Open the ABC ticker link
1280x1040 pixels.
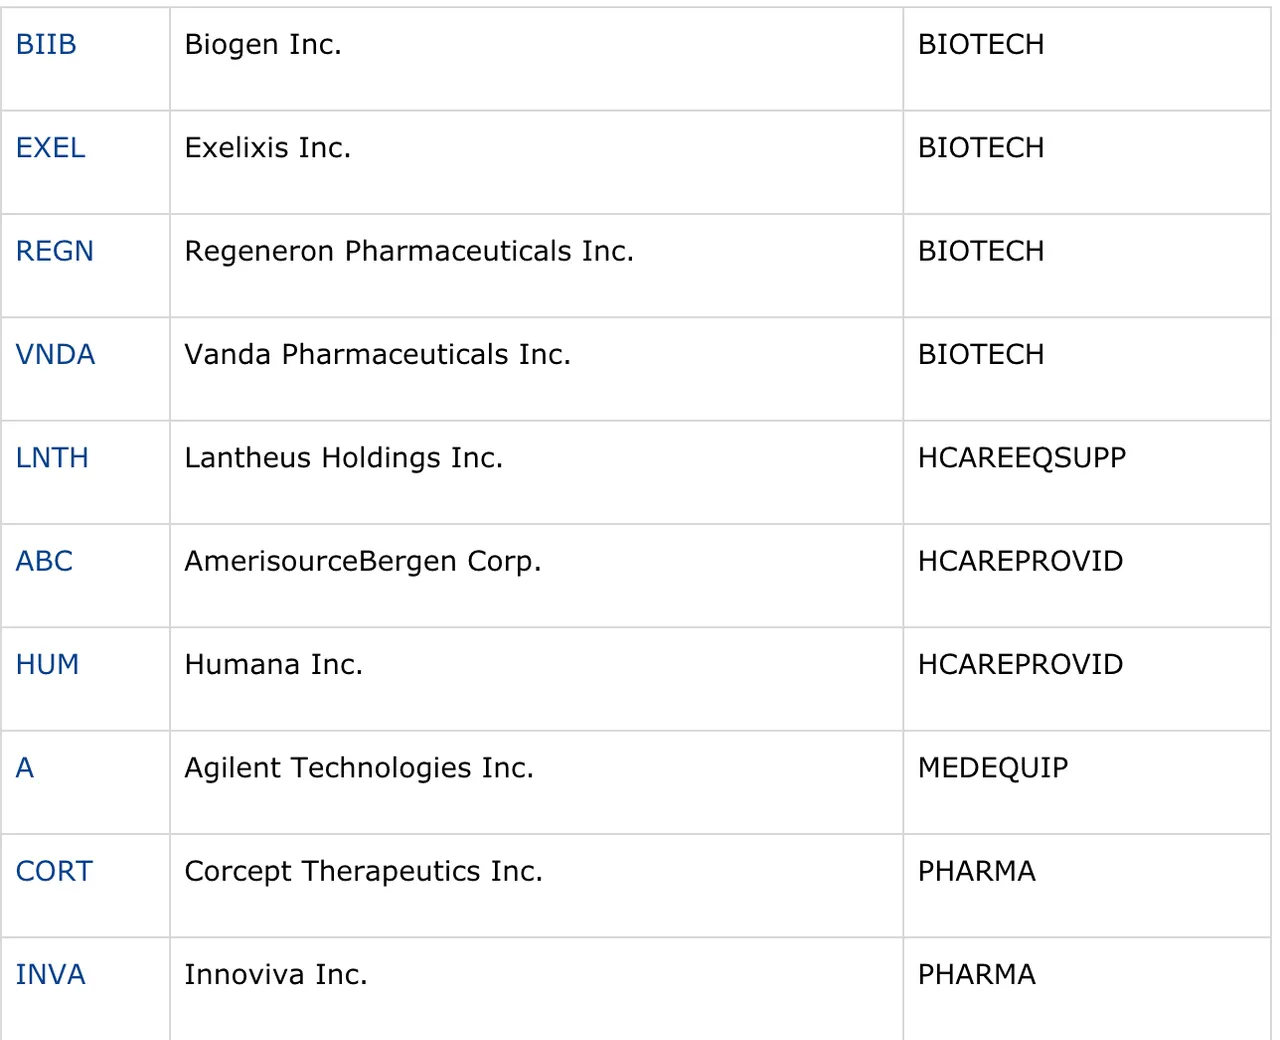44,561
